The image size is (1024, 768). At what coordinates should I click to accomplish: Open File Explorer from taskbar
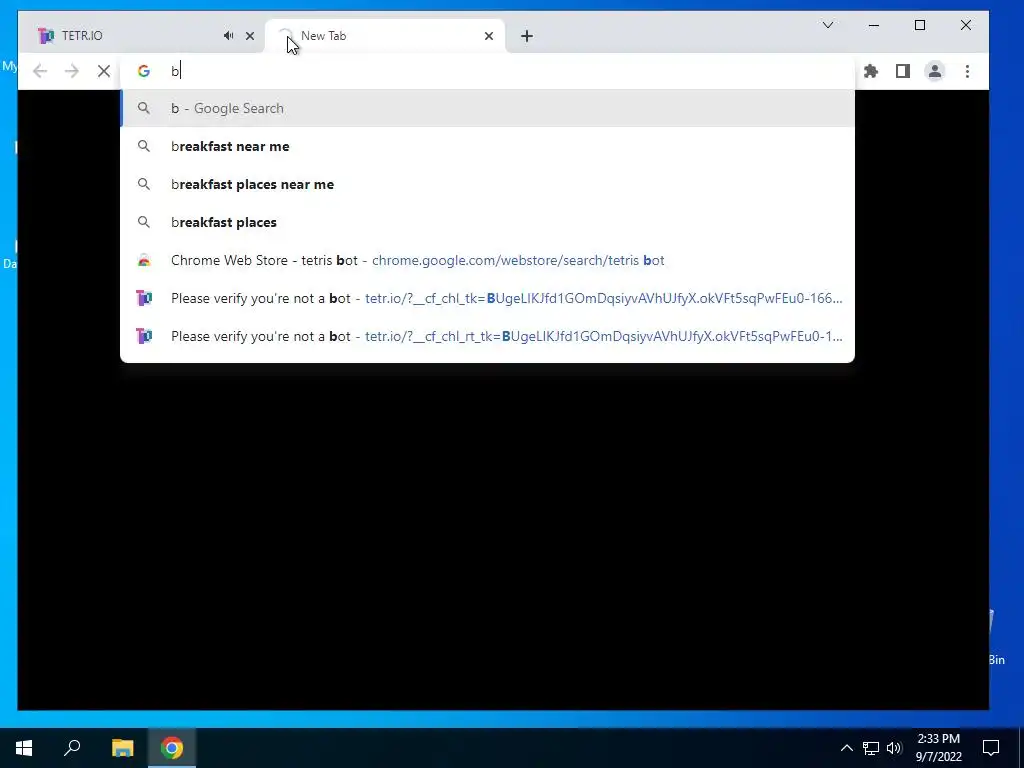coord(122,747)
